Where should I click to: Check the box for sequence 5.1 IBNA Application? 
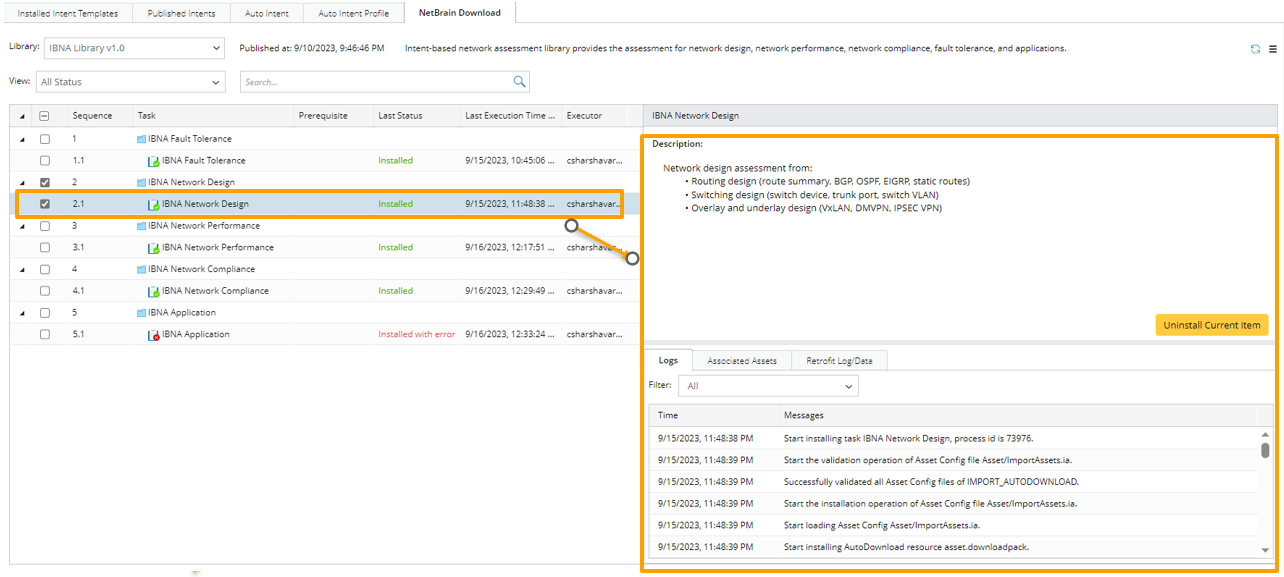click(x=44, y=335)
